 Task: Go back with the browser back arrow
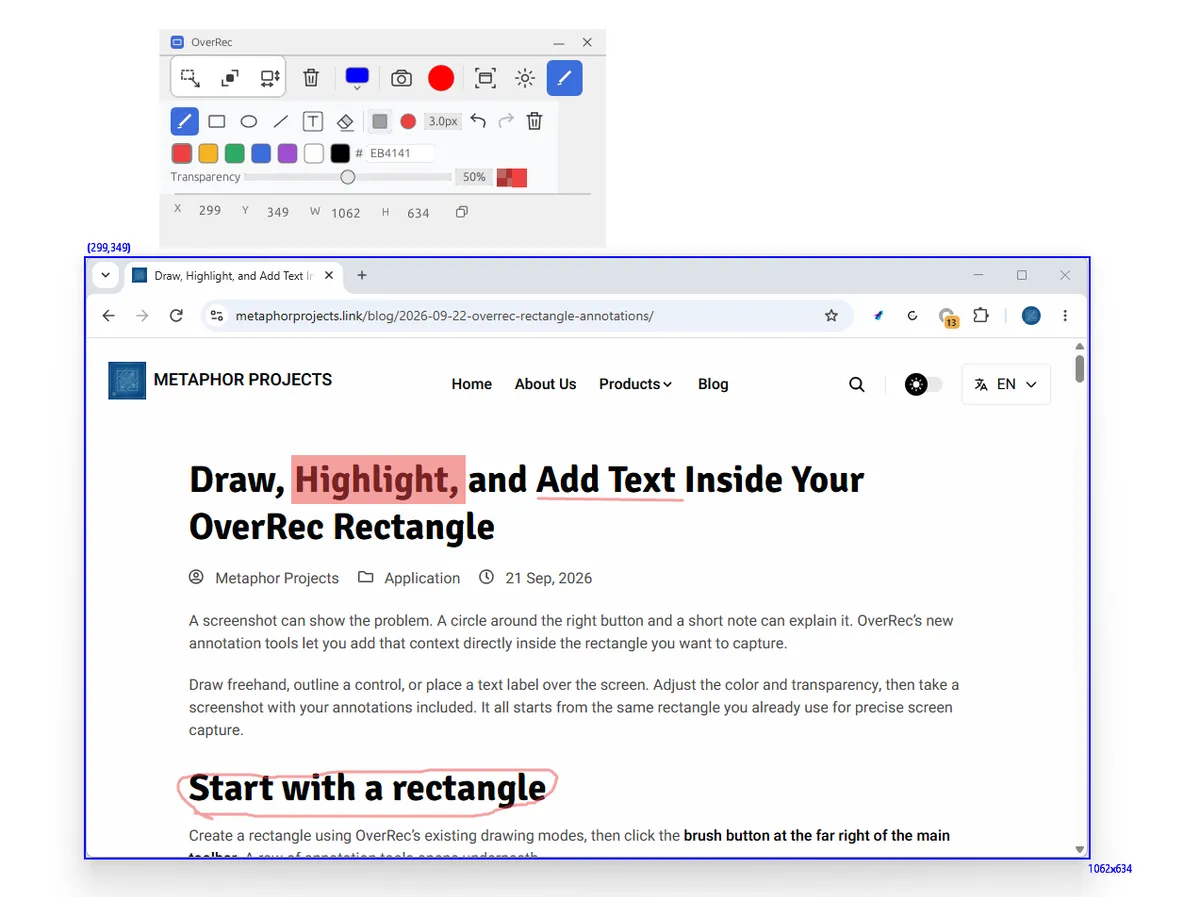109,316
